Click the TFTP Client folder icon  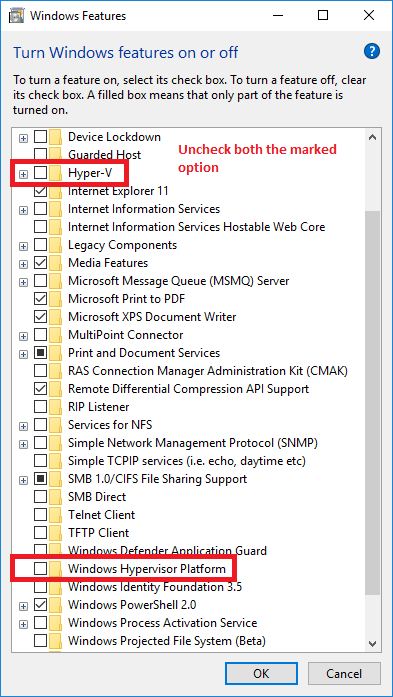click(56, 533)
